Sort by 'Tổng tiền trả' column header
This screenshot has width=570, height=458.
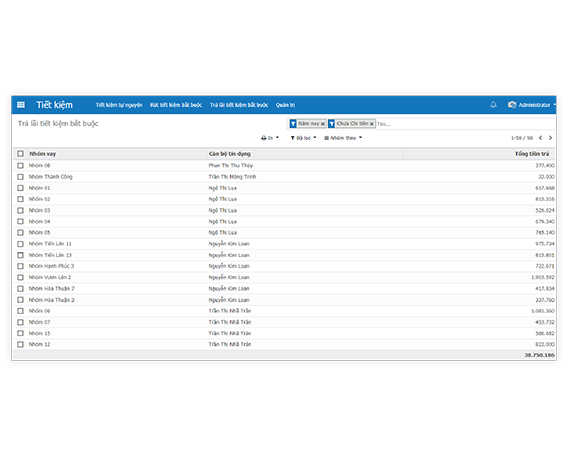(x=532, y=154)
